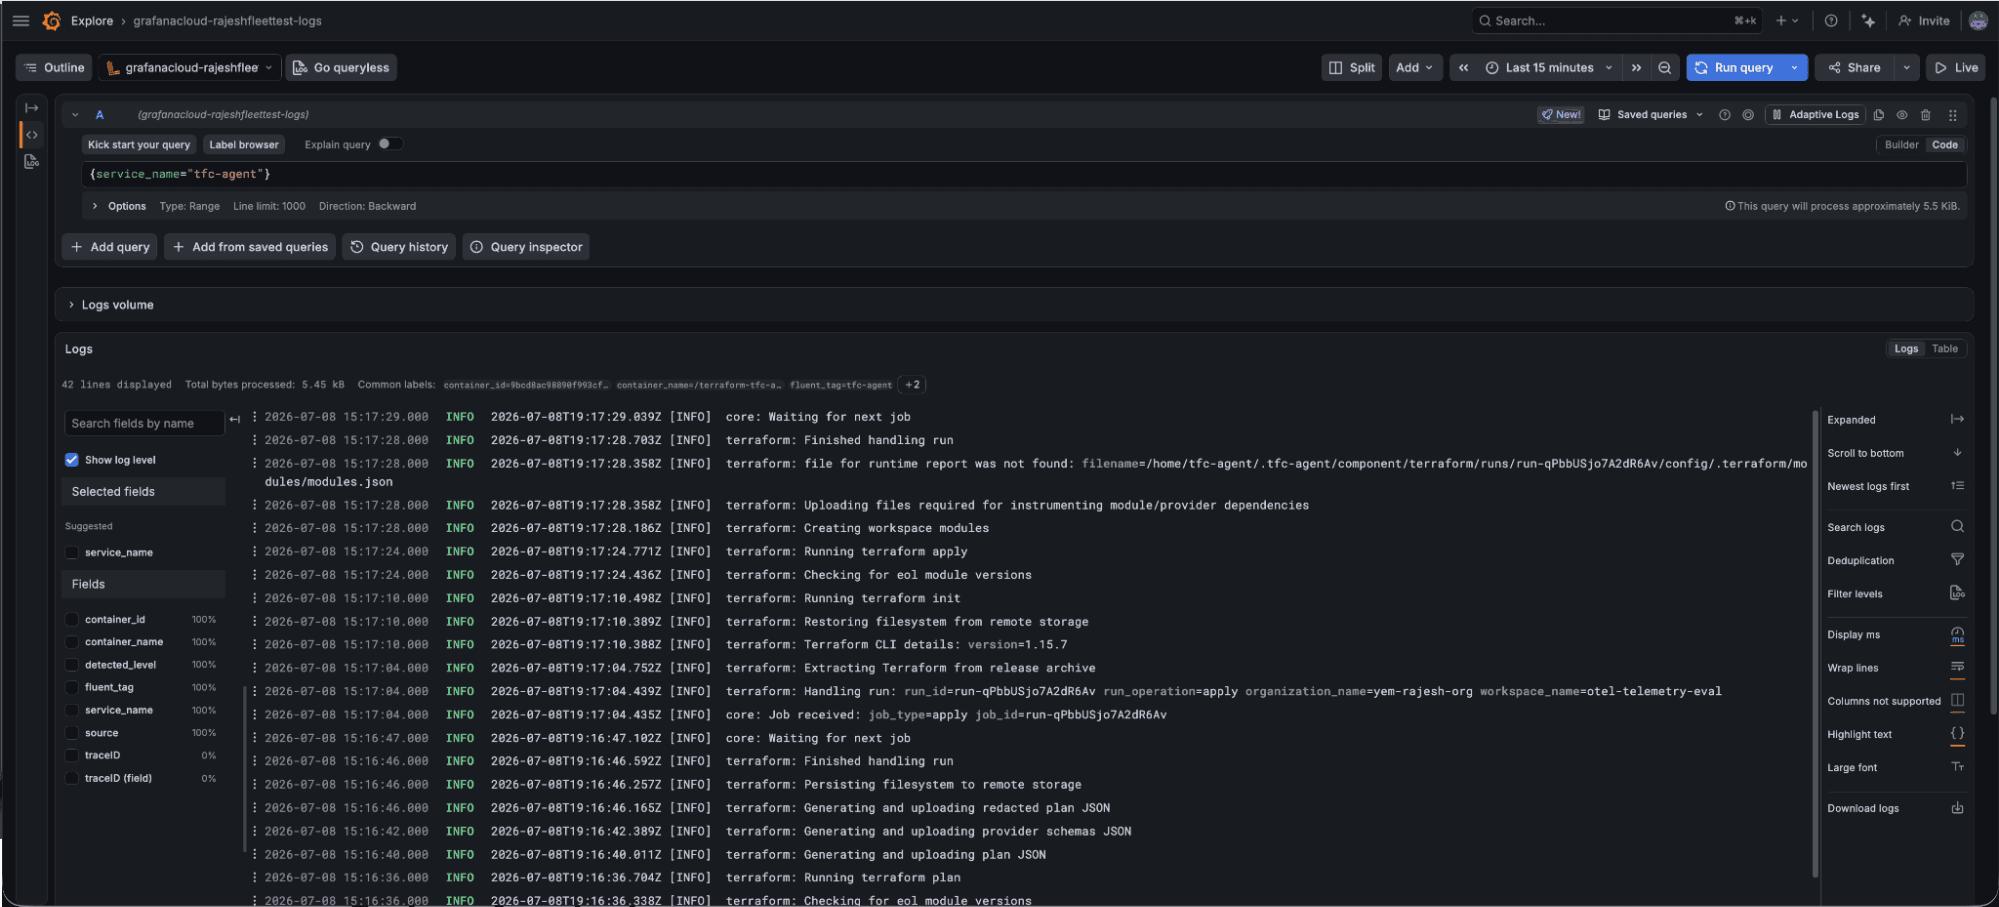
Task: Open the Add dropdown
Action: (1415, 67)
